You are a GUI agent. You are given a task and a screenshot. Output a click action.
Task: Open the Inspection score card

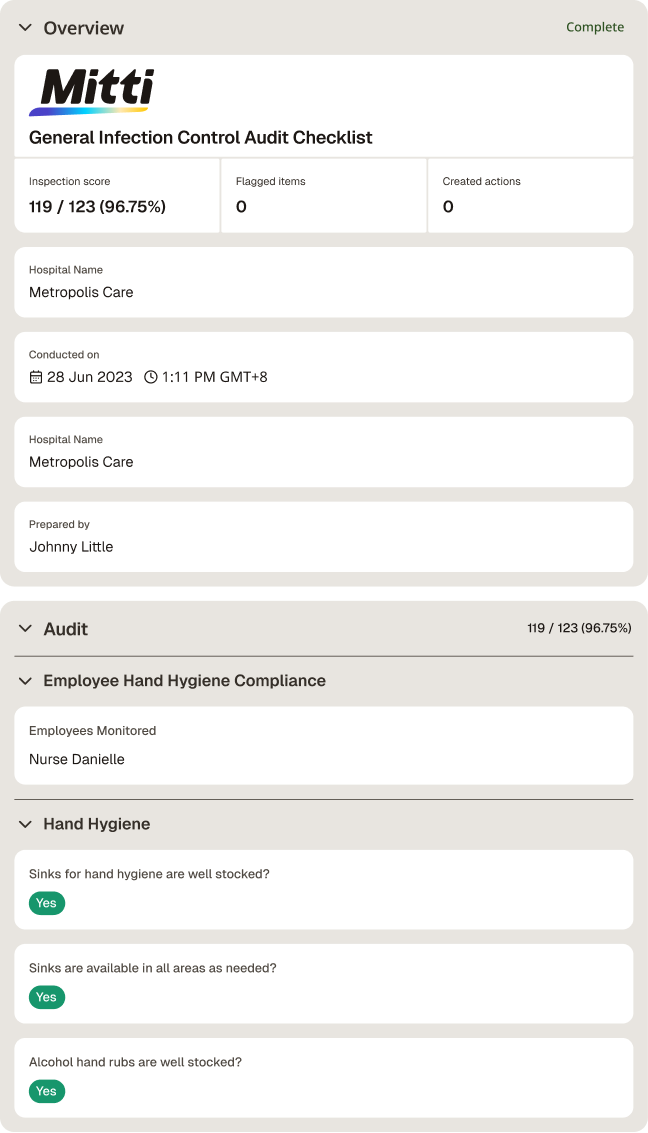point(117,196)
